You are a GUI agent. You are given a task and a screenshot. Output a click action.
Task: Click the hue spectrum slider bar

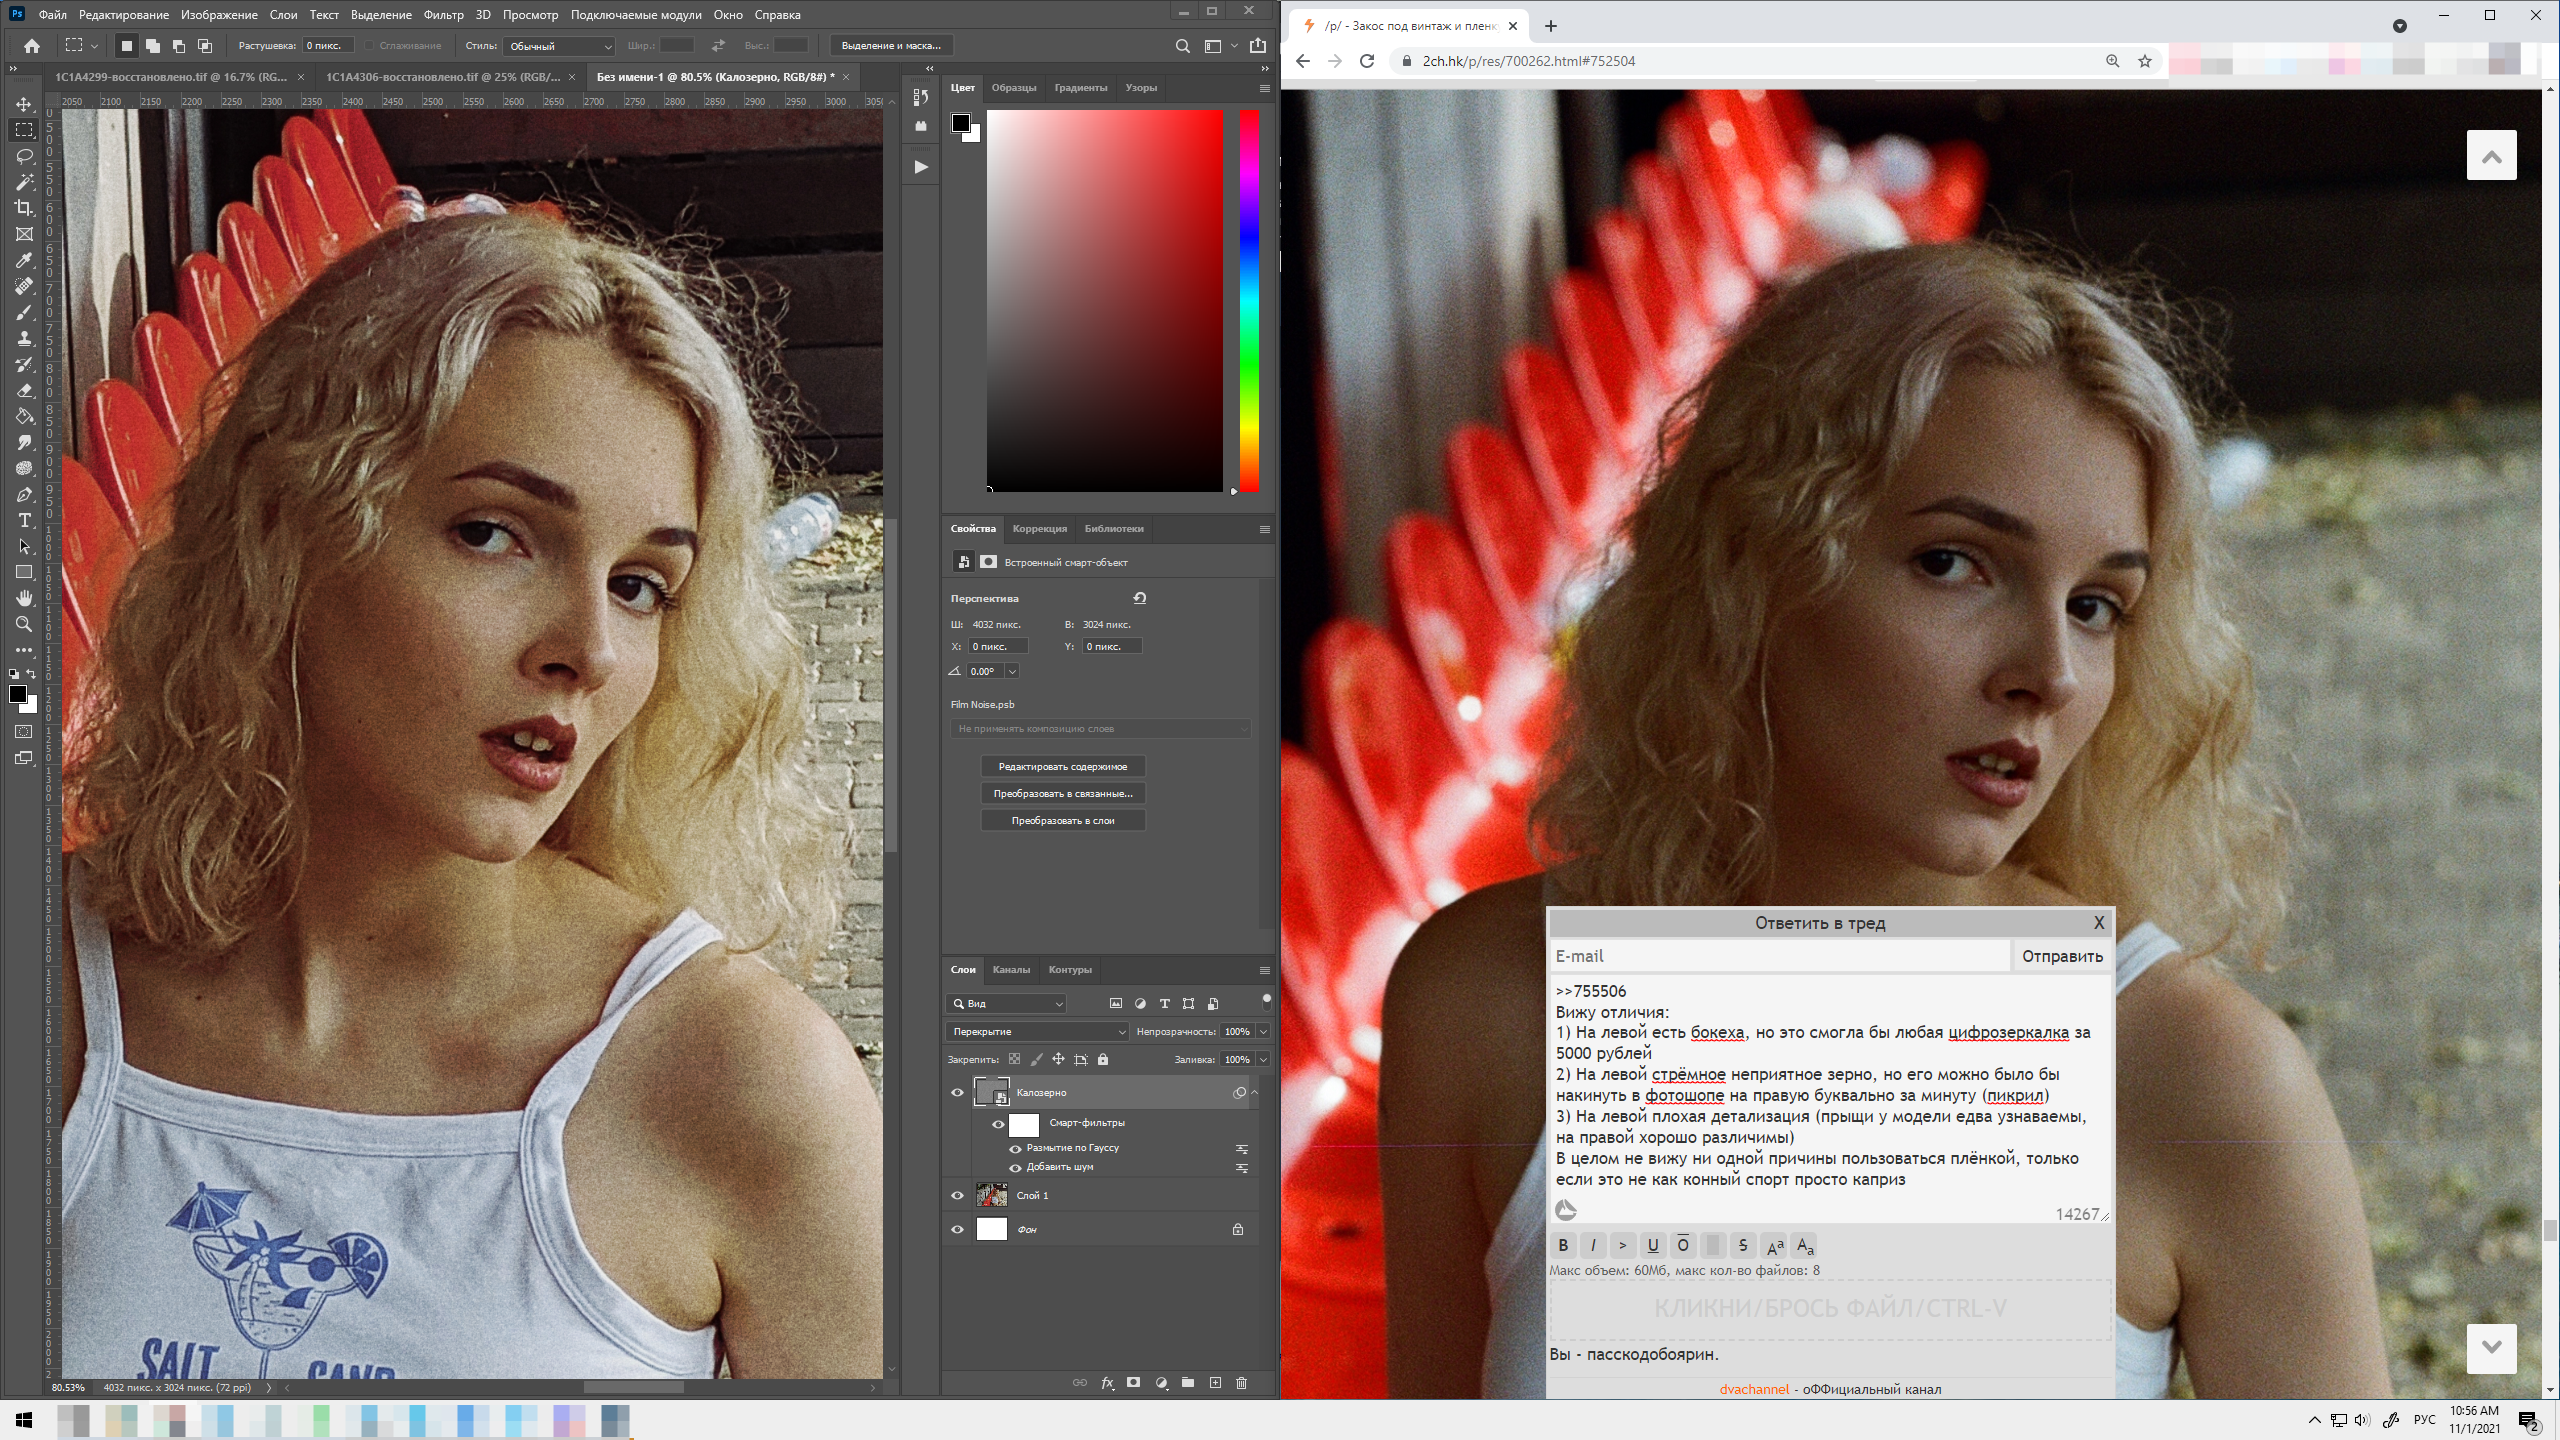pos(1249,300)
